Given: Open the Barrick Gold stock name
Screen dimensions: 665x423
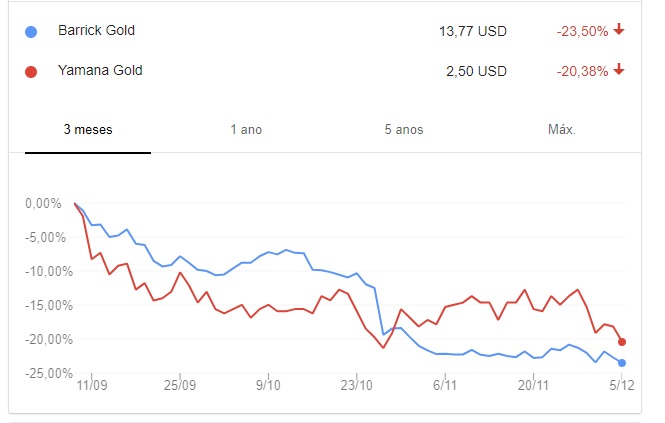Looking at the screenshot, I should pos(96,31).
